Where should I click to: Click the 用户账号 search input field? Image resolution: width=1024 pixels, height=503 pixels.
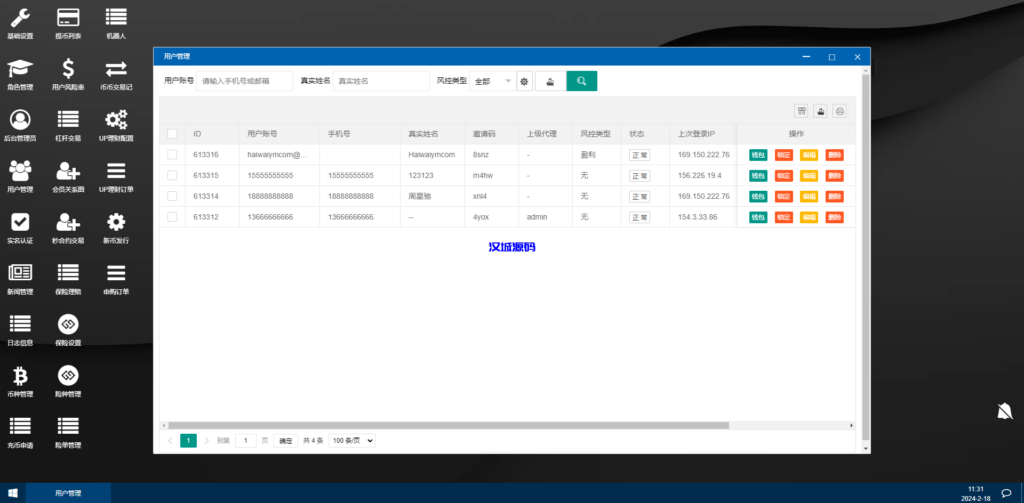pyautogui.click(x=245, y=81)
